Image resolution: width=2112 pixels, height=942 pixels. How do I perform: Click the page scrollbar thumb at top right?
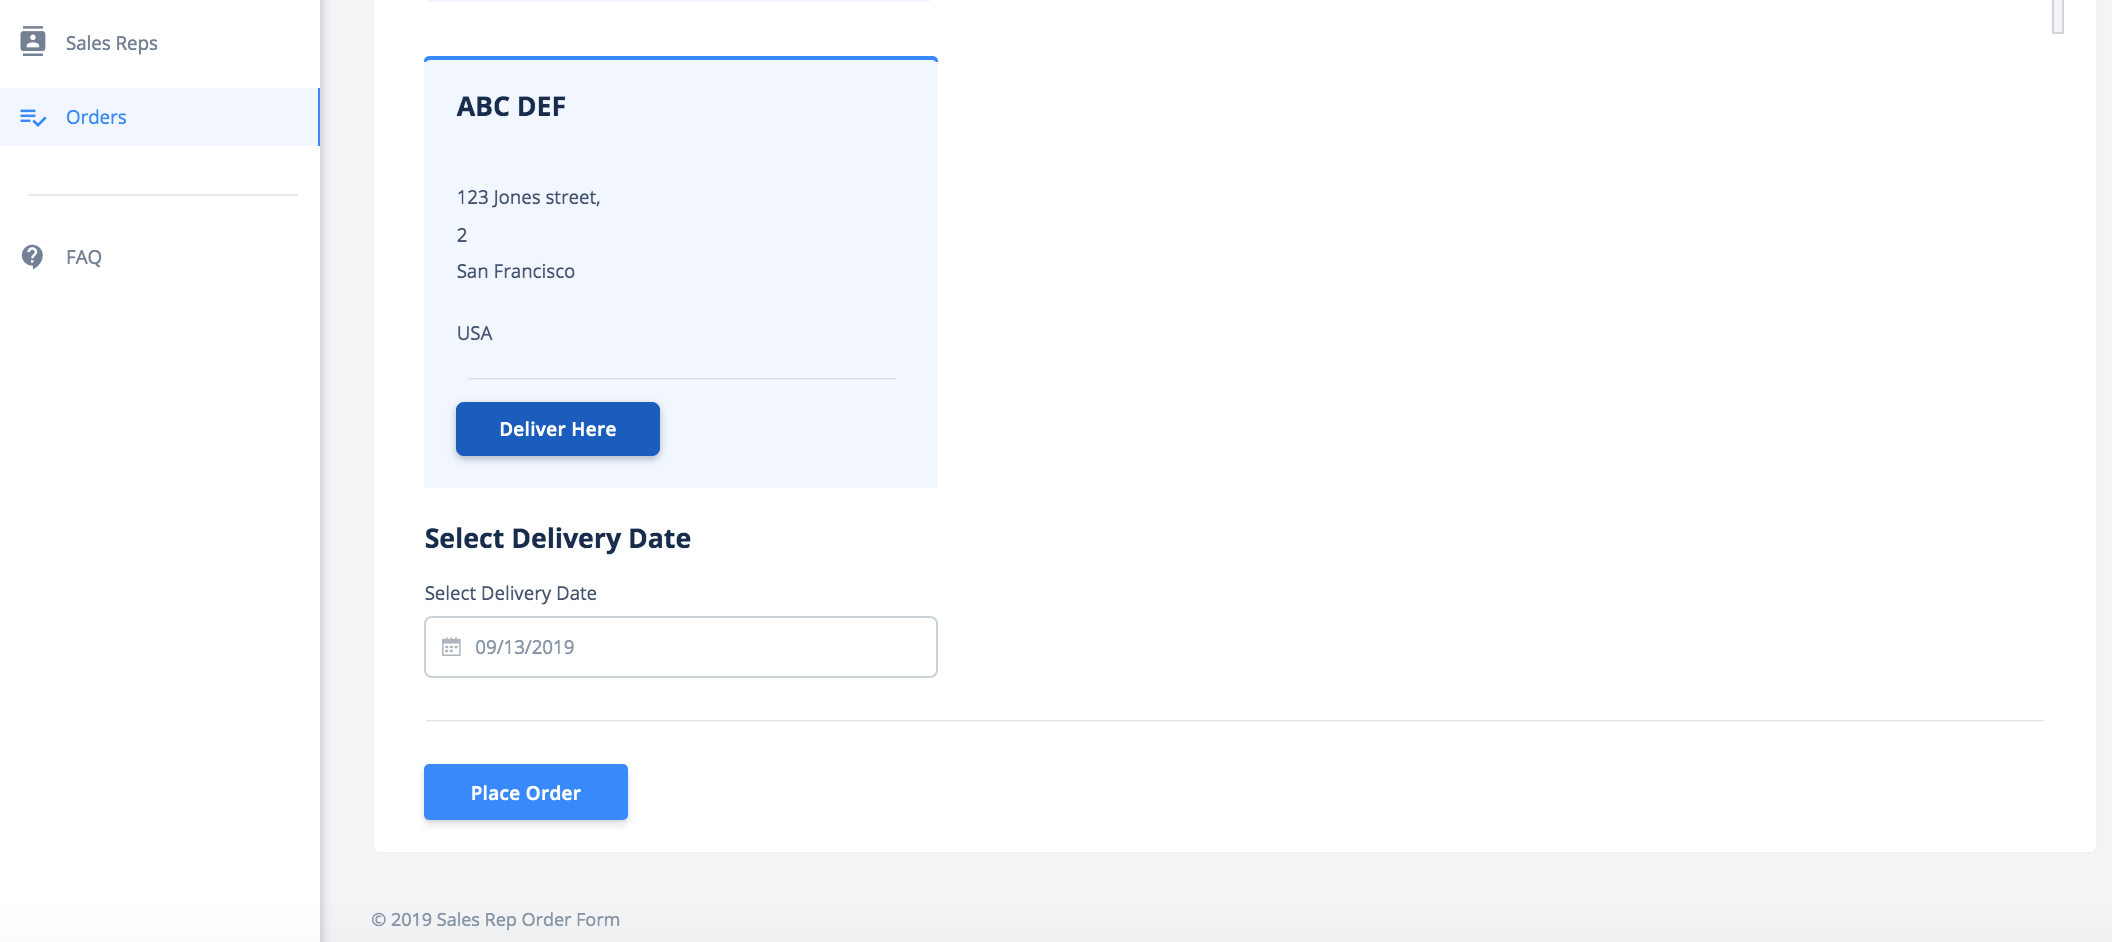2058,16
